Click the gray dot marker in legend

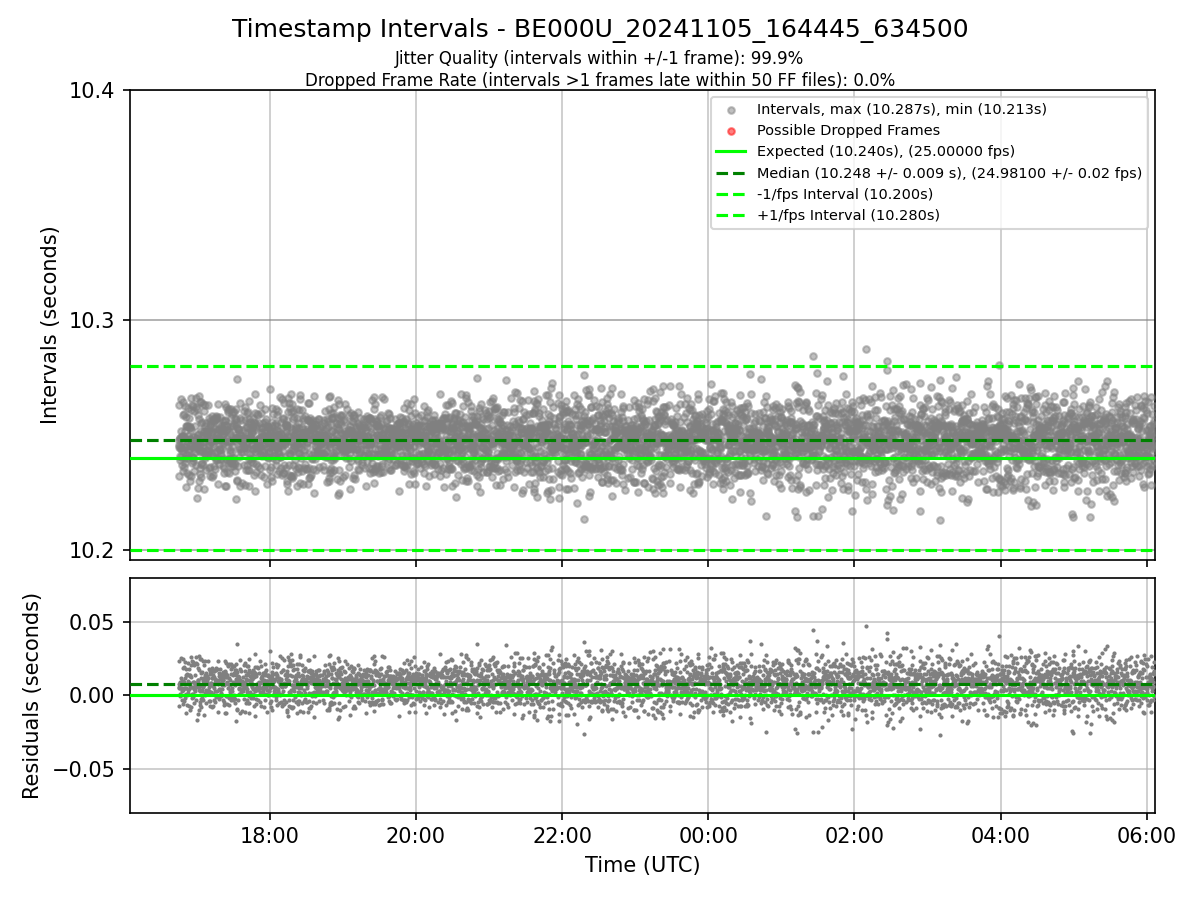[x=731, y=110]
